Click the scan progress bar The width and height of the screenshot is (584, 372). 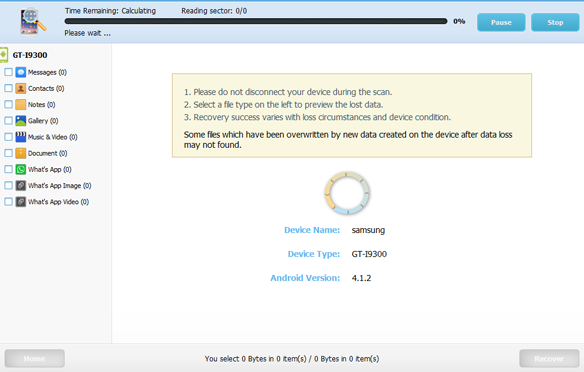pos(256,21)
